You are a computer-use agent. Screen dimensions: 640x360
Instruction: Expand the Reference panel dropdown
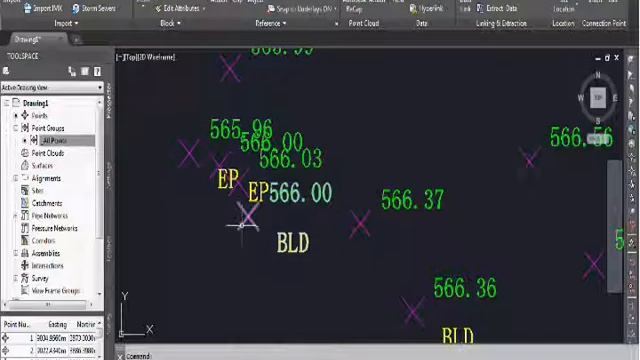[x=271, y=23]
